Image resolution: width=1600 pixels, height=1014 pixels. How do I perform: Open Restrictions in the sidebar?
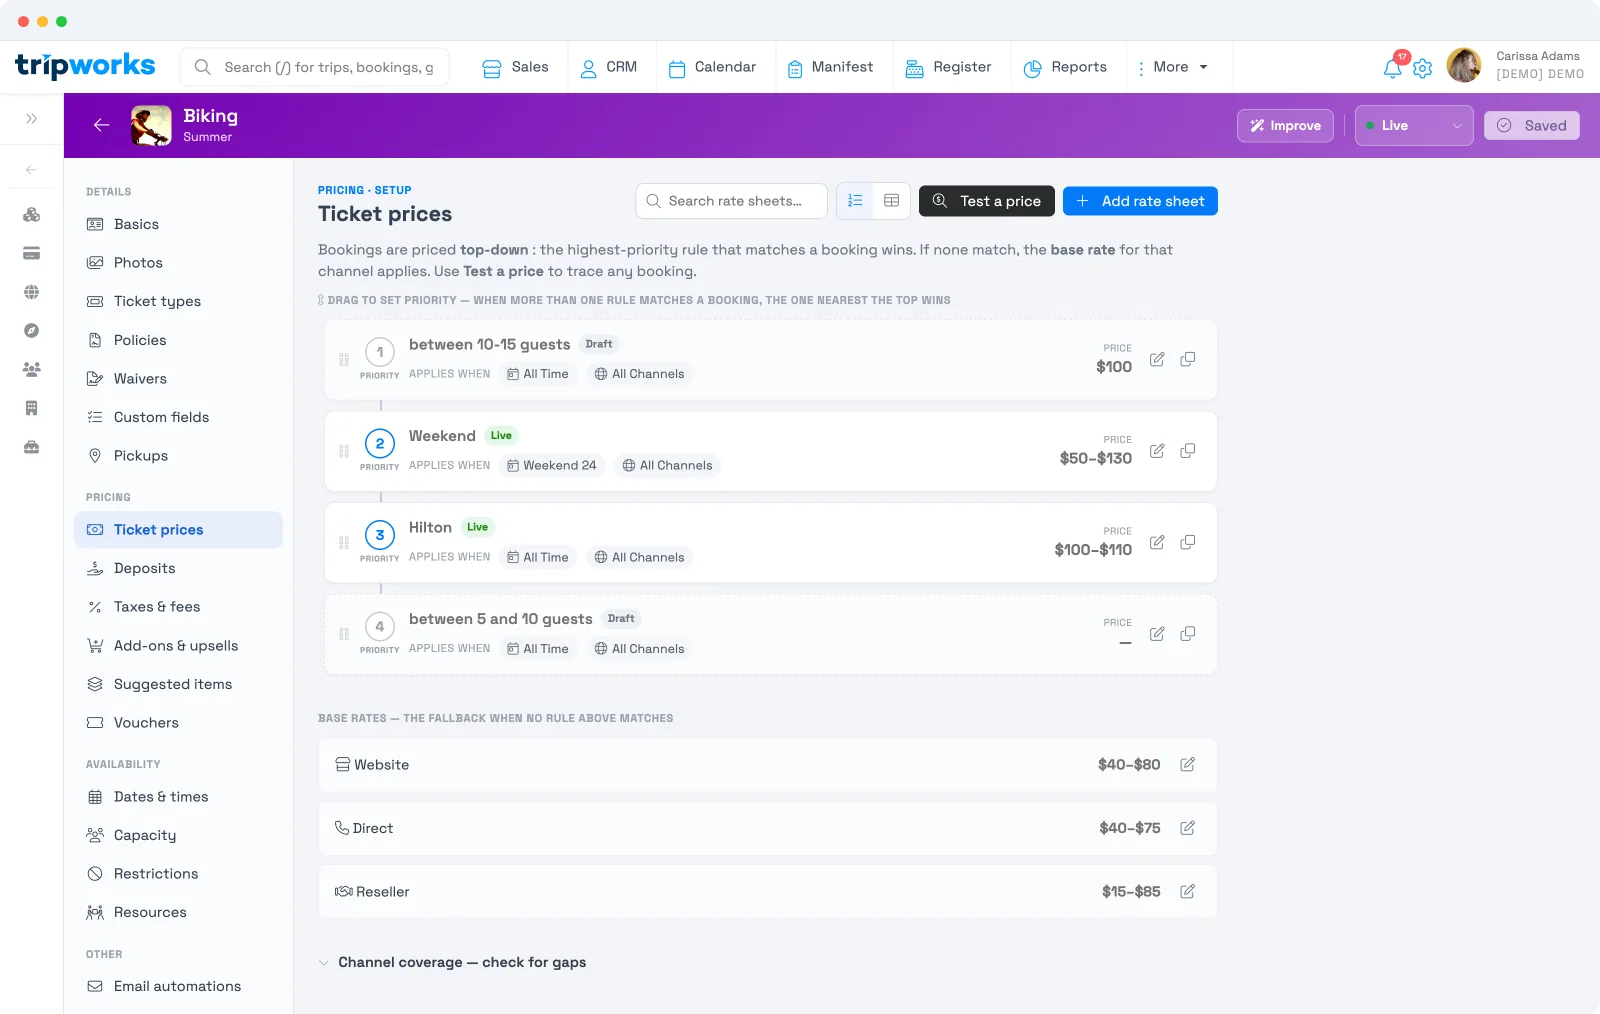178,874
